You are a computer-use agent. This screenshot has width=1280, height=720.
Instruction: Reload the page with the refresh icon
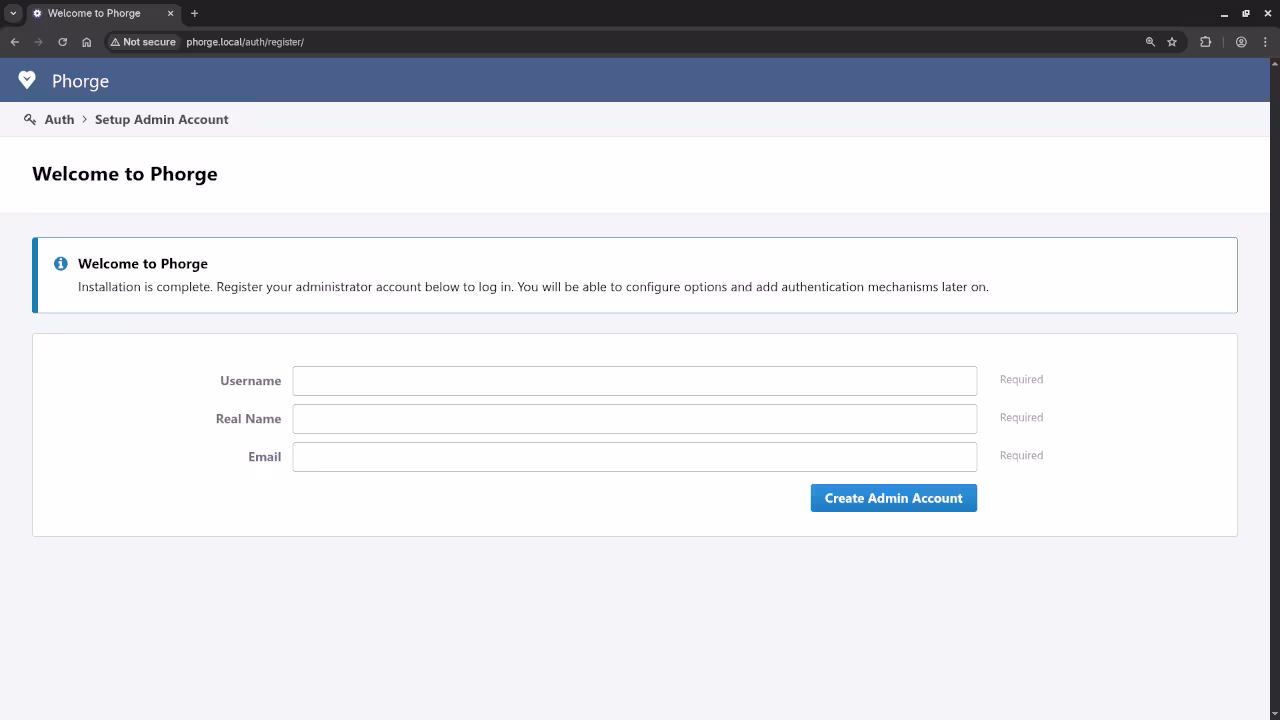pyautogui.click(x=62, y=42)
